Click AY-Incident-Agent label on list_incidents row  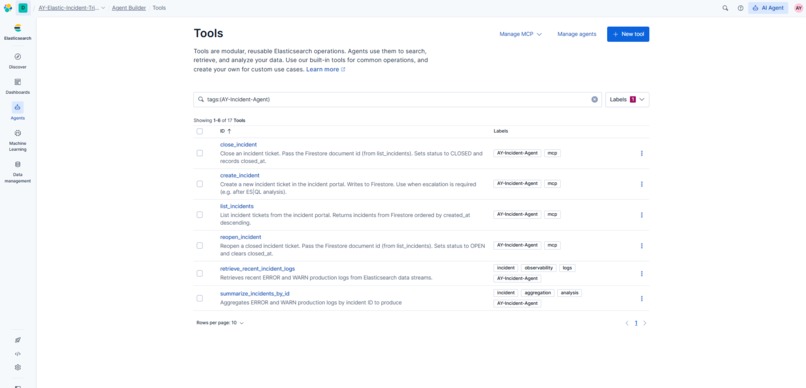(517, 214)
